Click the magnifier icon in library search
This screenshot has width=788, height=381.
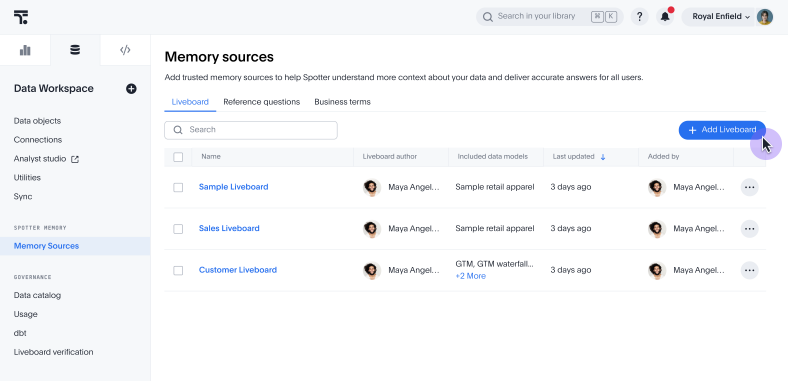487,17
